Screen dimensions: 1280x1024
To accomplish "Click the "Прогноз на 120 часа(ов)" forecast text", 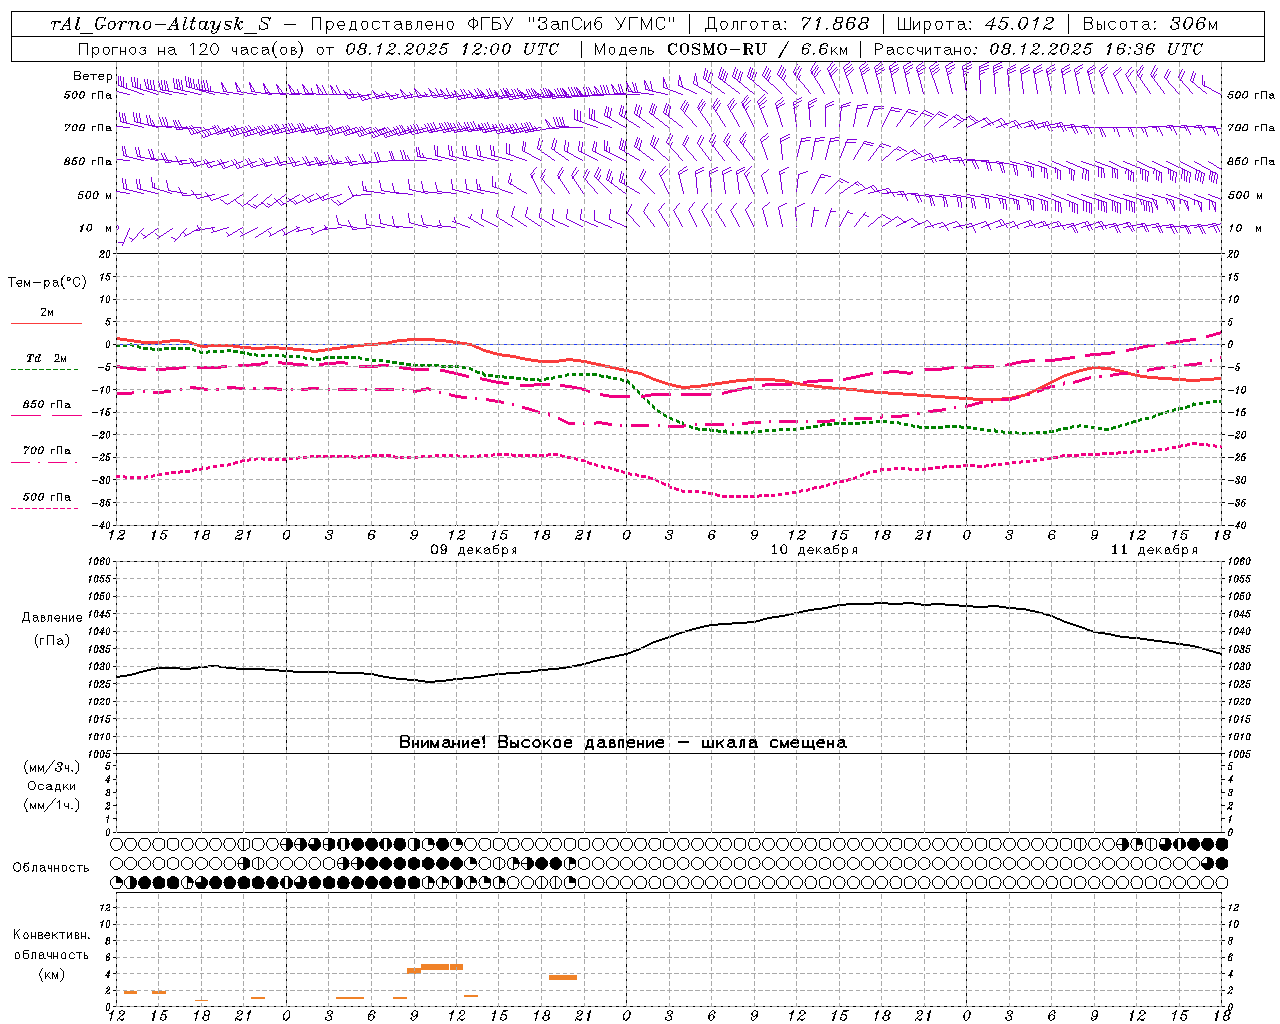I will tap(191, 49).
